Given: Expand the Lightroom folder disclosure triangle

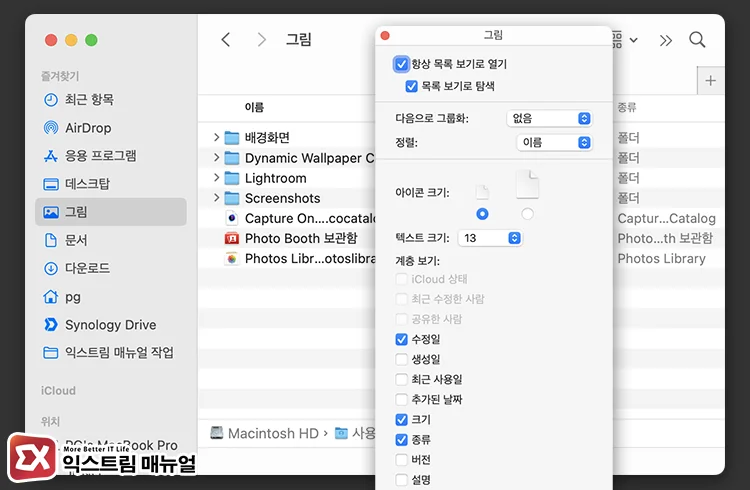Looking at the screenshot, I should [x=217, y=178].
